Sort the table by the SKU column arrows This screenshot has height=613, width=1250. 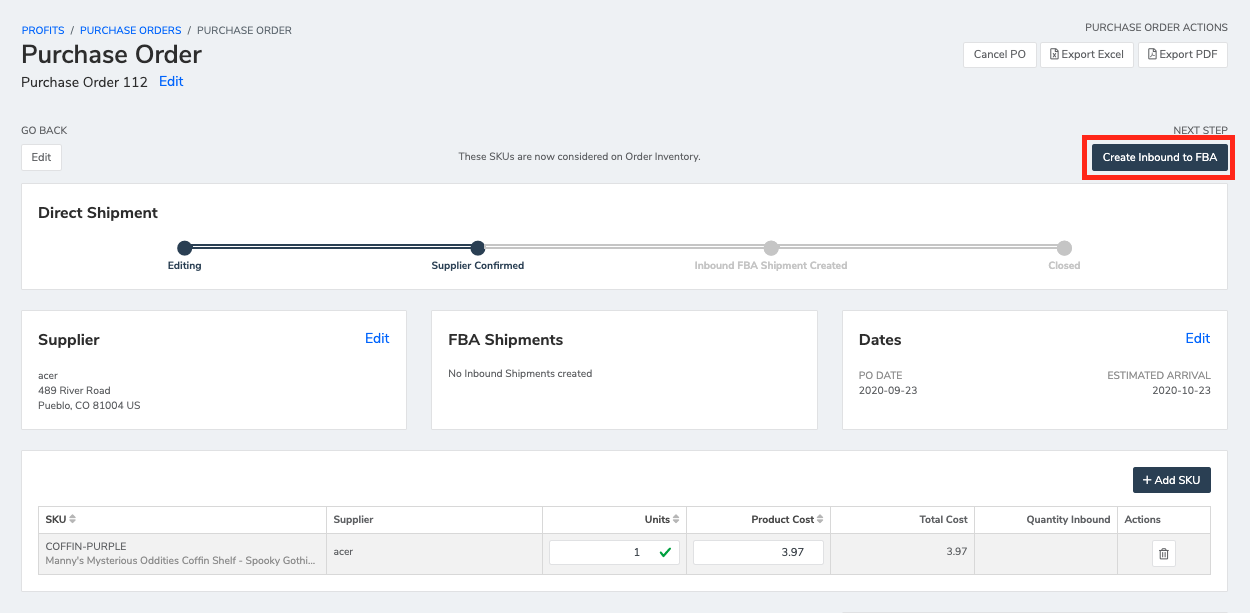coord(70,519)
